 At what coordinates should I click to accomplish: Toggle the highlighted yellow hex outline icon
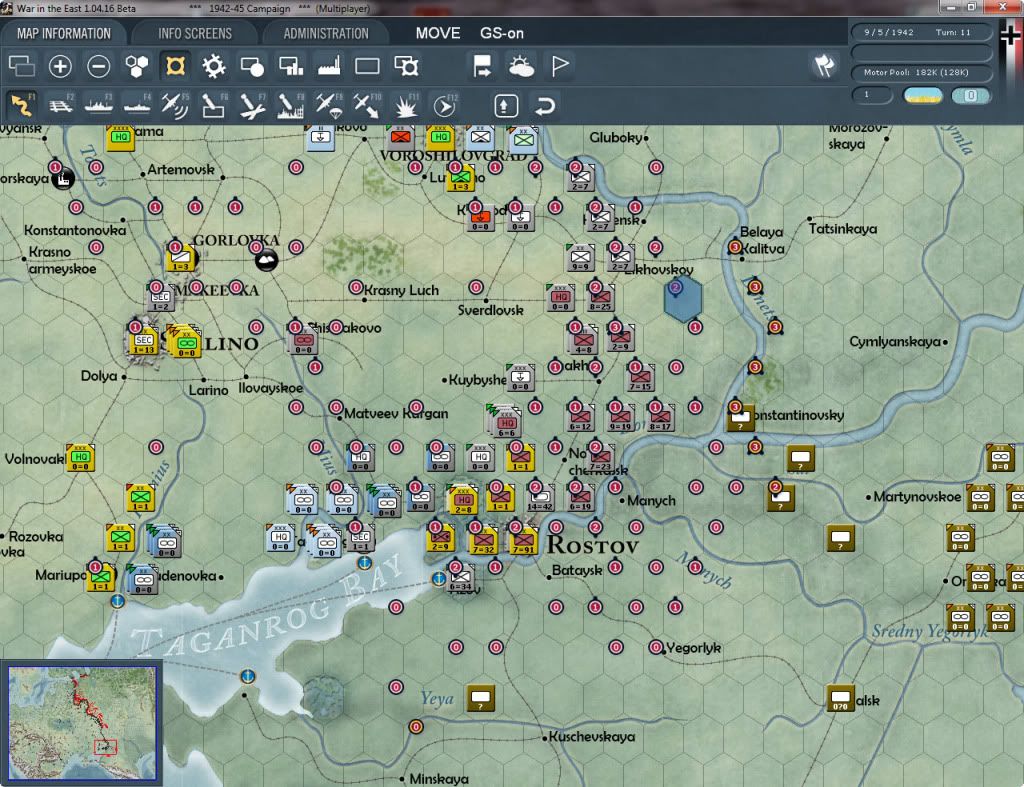(x=176, y=66)
